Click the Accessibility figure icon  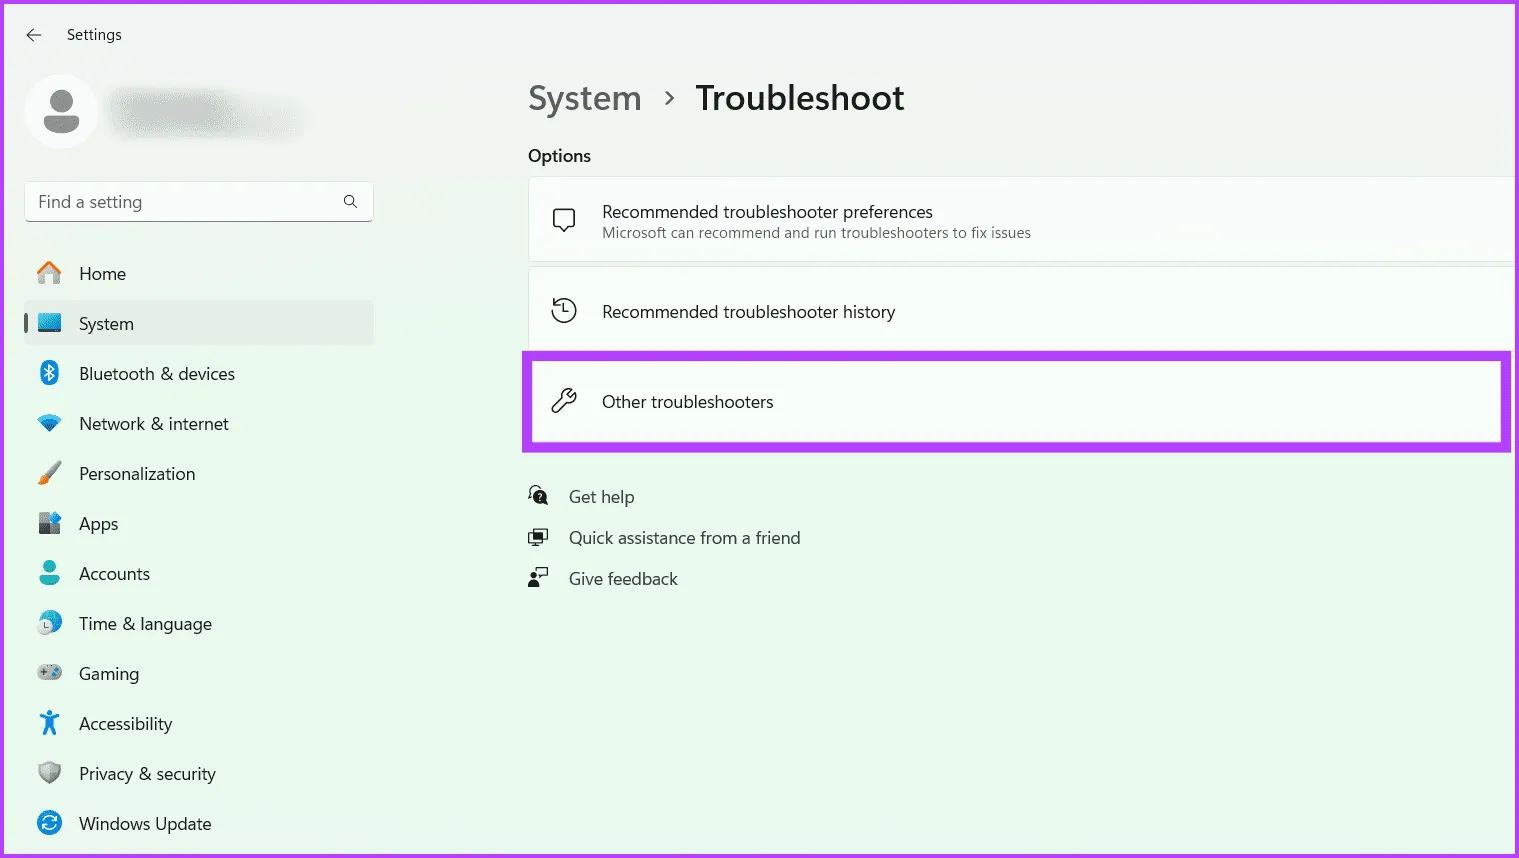[x=49, y=723]
